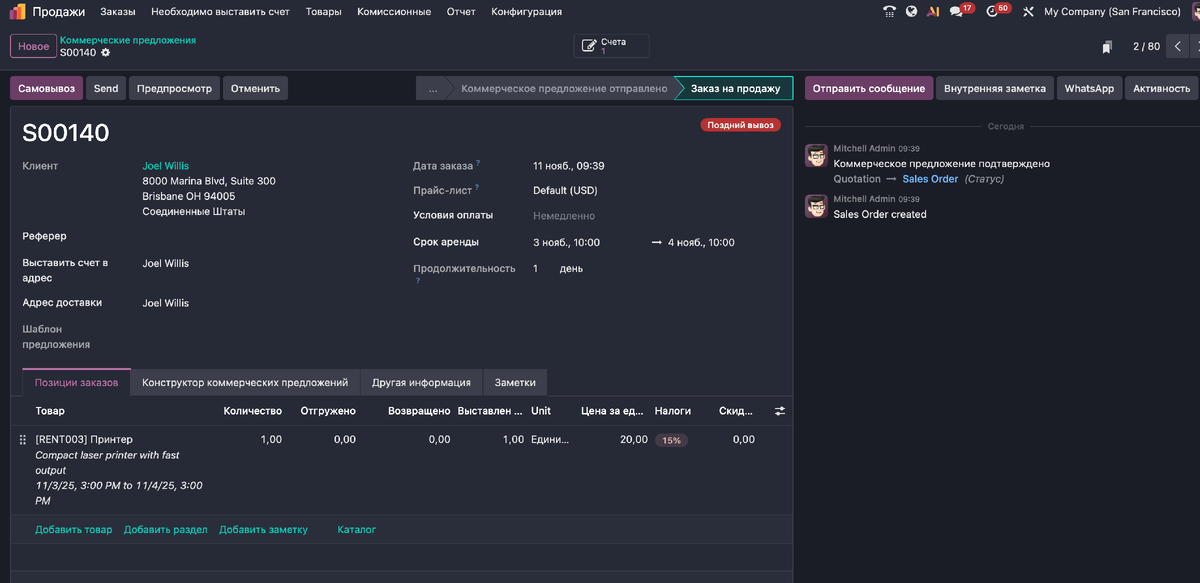The image size is (1200, 583).
Task: Switch to Позиции заказов tab
Action: (x=77, y=382)
